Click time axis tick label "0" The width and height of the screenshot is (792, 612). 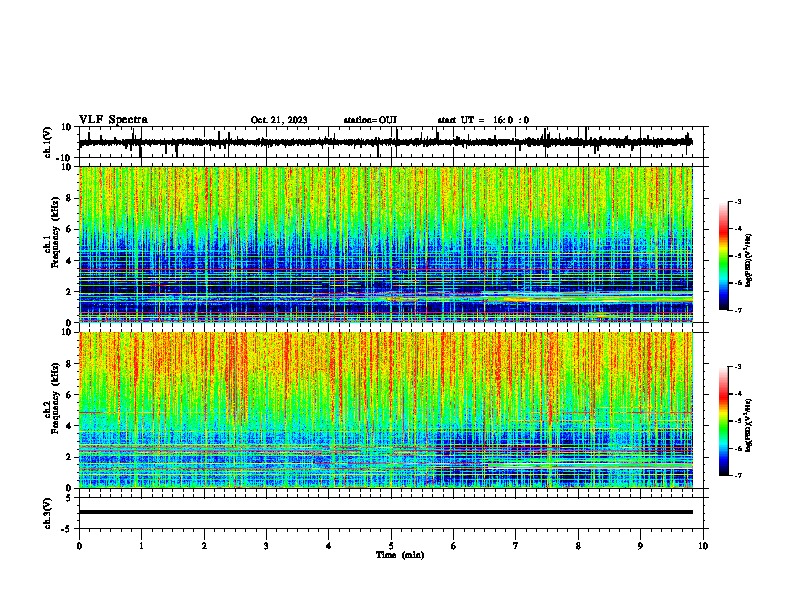(79, 546)
